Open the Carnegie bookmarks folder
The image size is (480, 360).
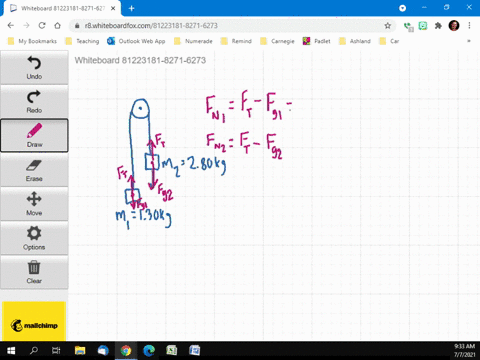pyautogui.click(x=277, y=41)
